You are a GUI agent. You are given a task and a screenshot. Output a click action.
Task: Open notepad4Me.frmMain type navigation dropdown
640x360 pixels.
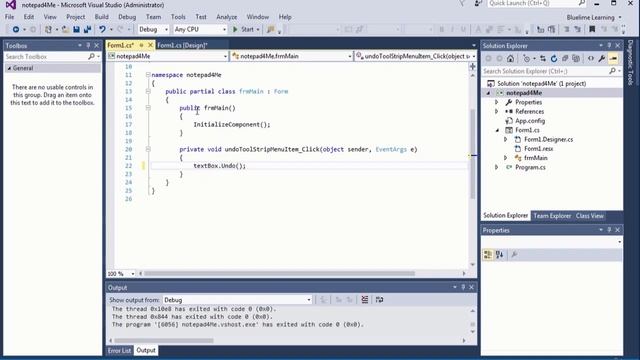[291, 56]
